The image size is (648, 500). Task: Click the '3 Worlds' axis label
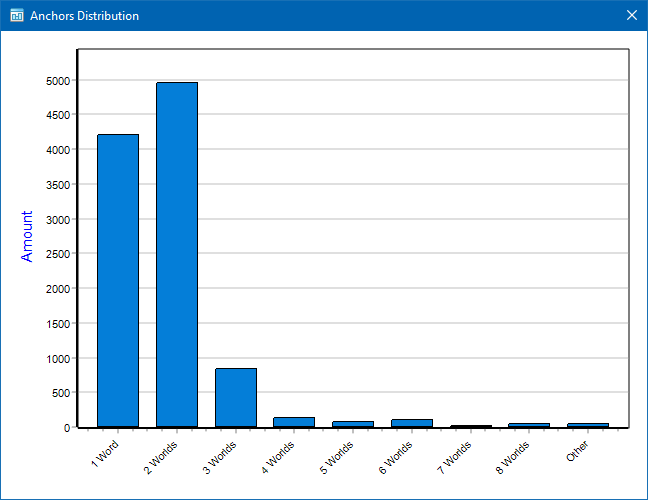[x=219, y=457]
